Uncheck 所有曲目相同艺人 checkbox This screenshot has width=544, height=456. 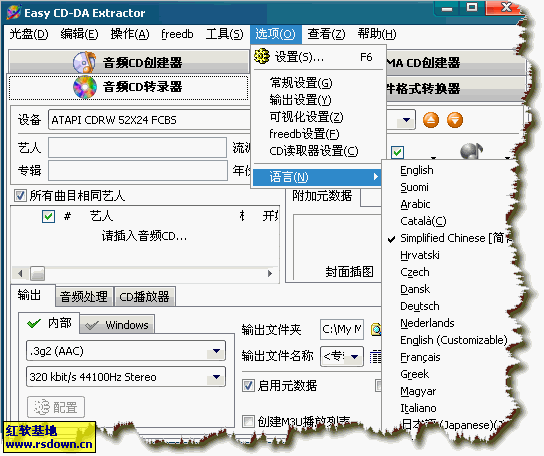click(20, 196)
